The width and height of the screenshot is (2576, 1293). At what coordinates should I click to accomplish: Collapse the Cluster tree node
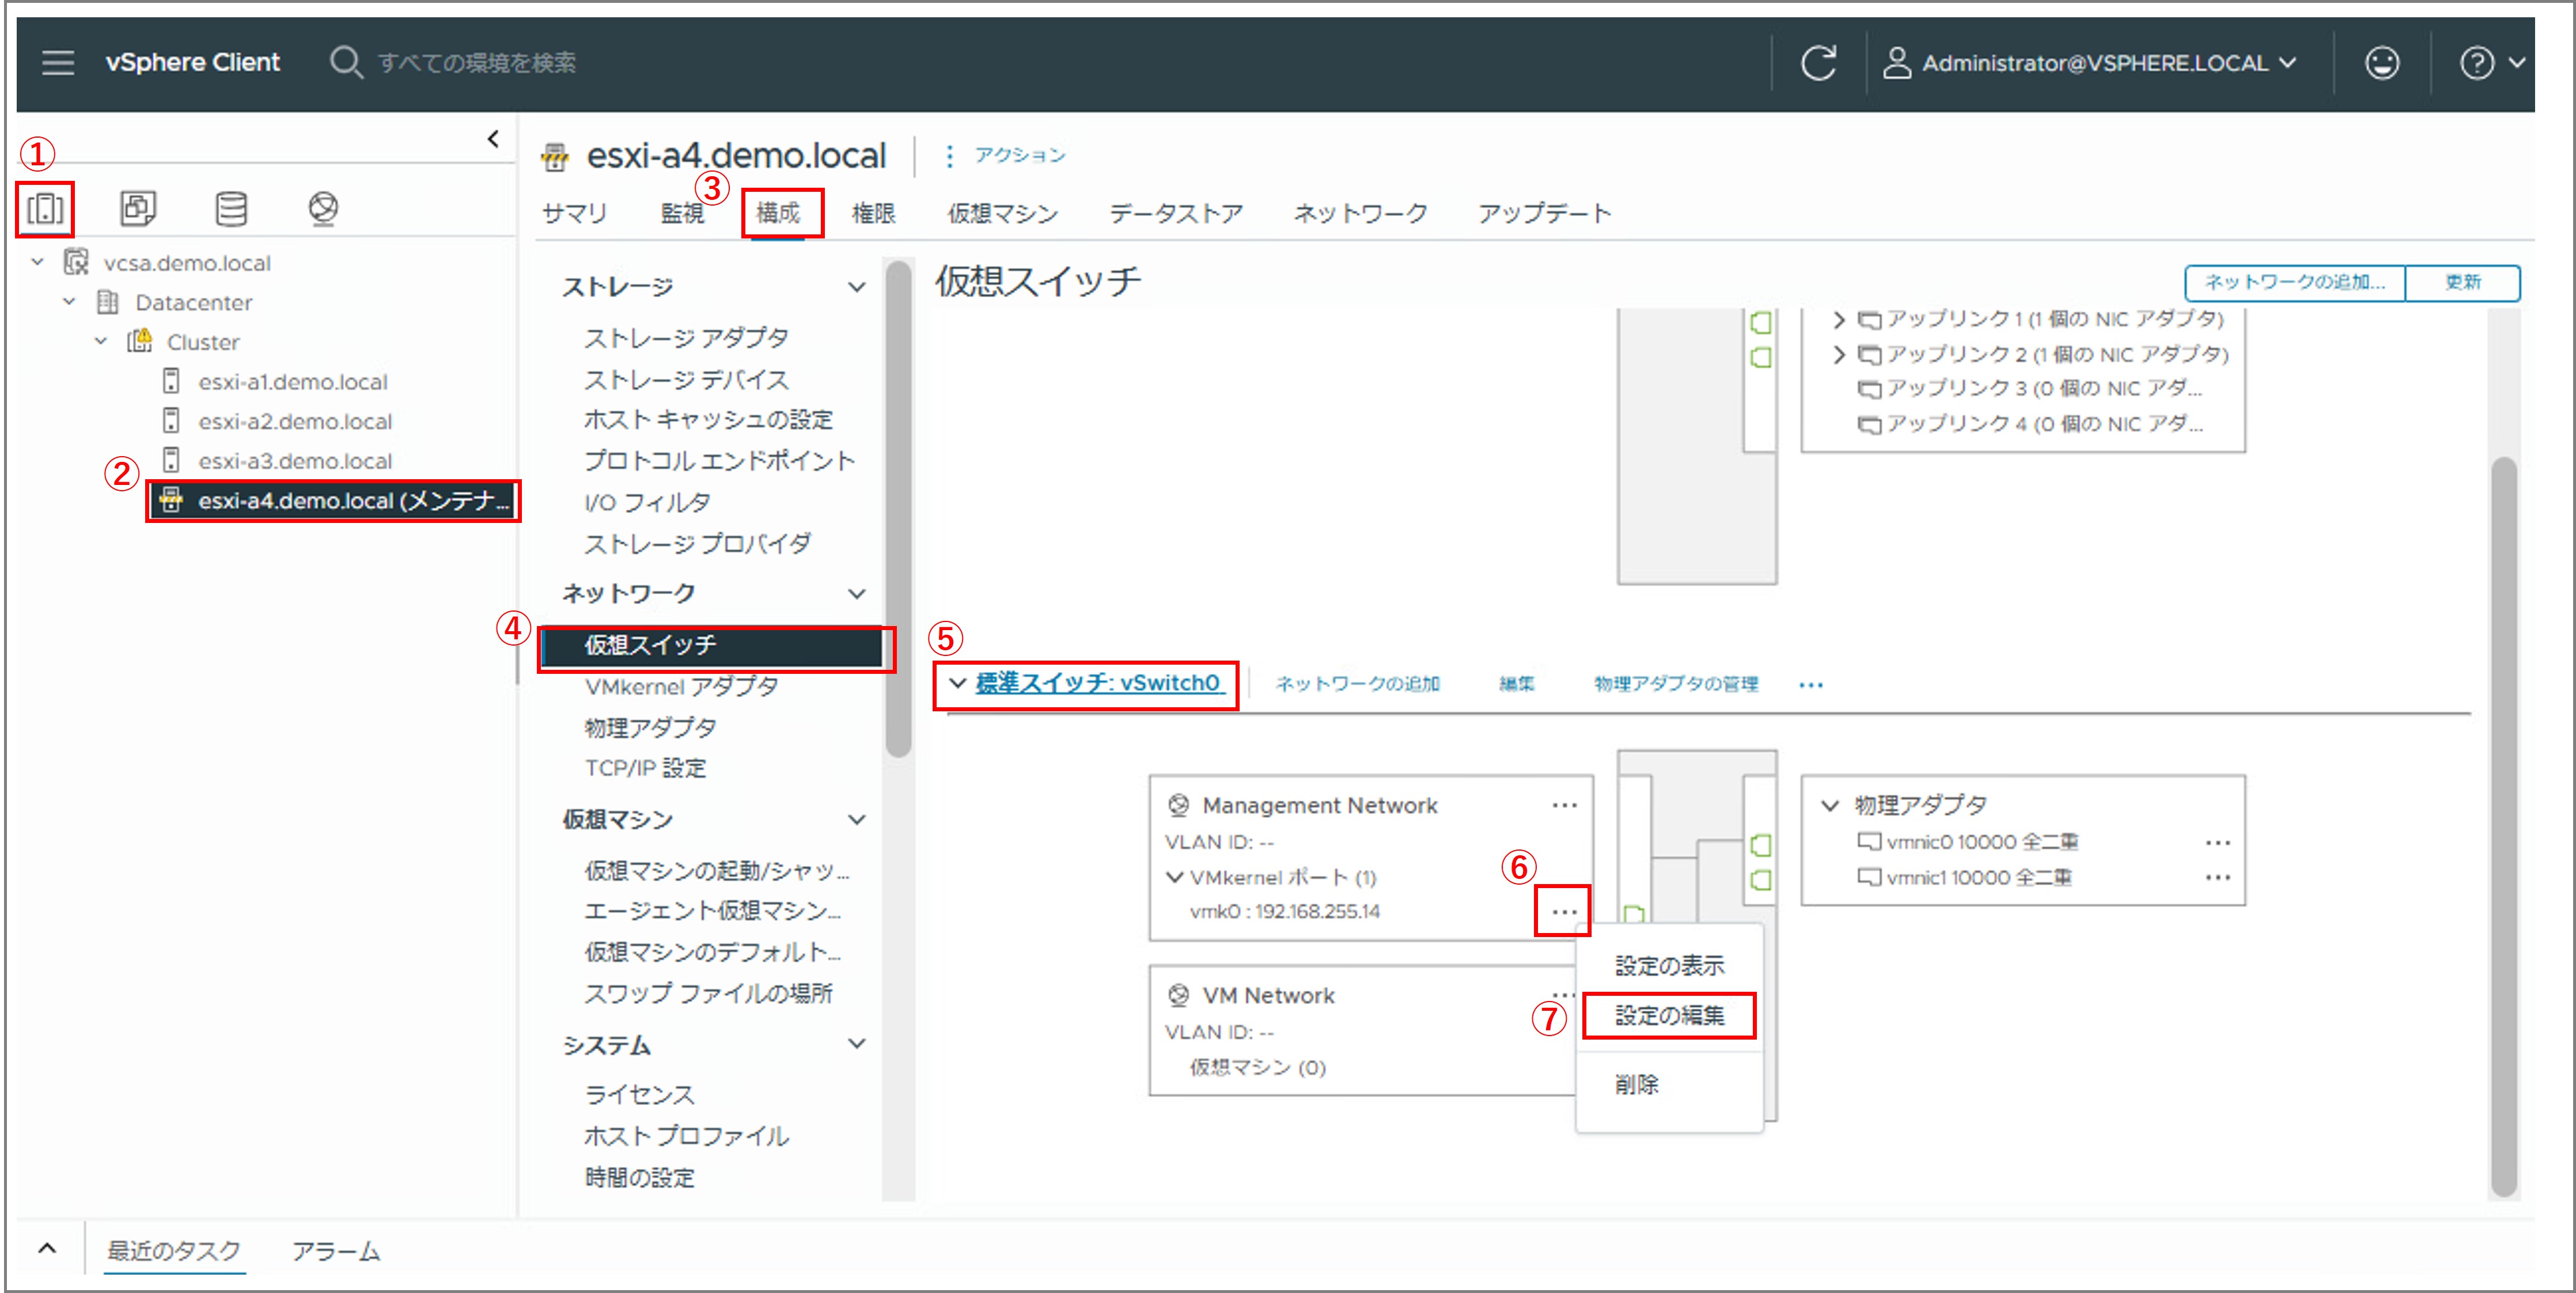[x=100, y=341]
